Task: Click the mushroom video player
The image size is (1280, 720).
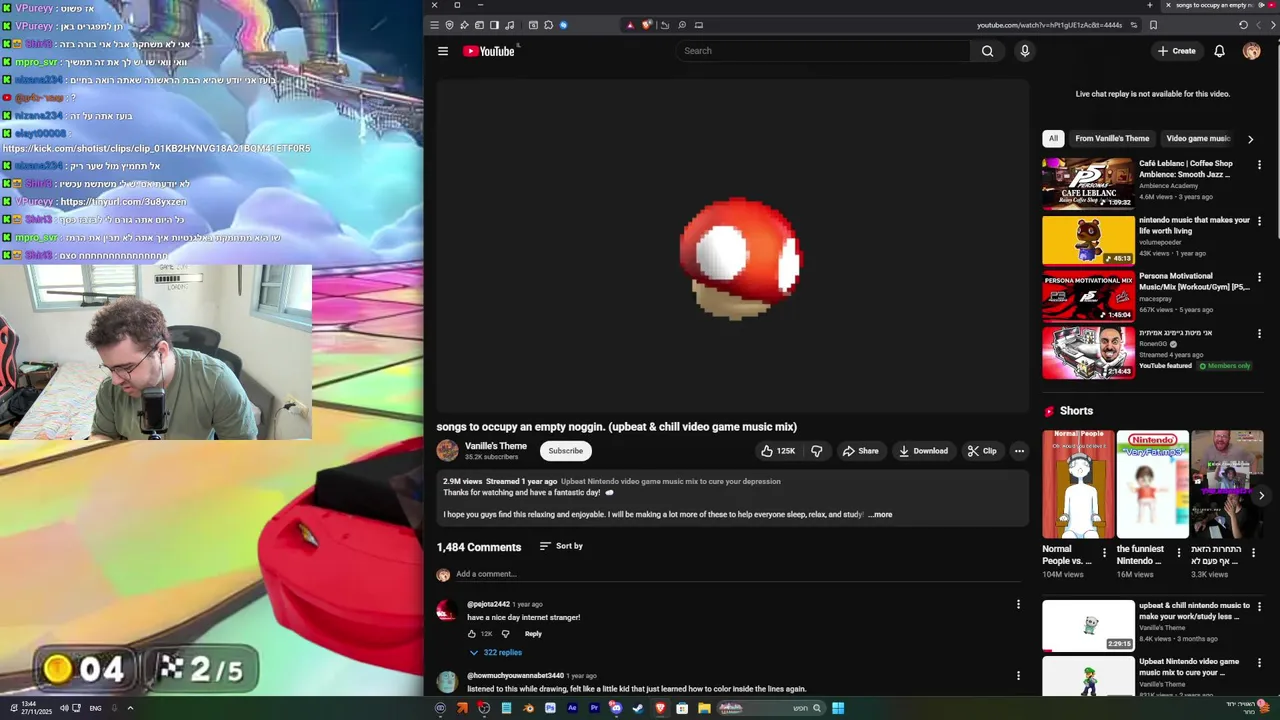Action: point(731,245)
